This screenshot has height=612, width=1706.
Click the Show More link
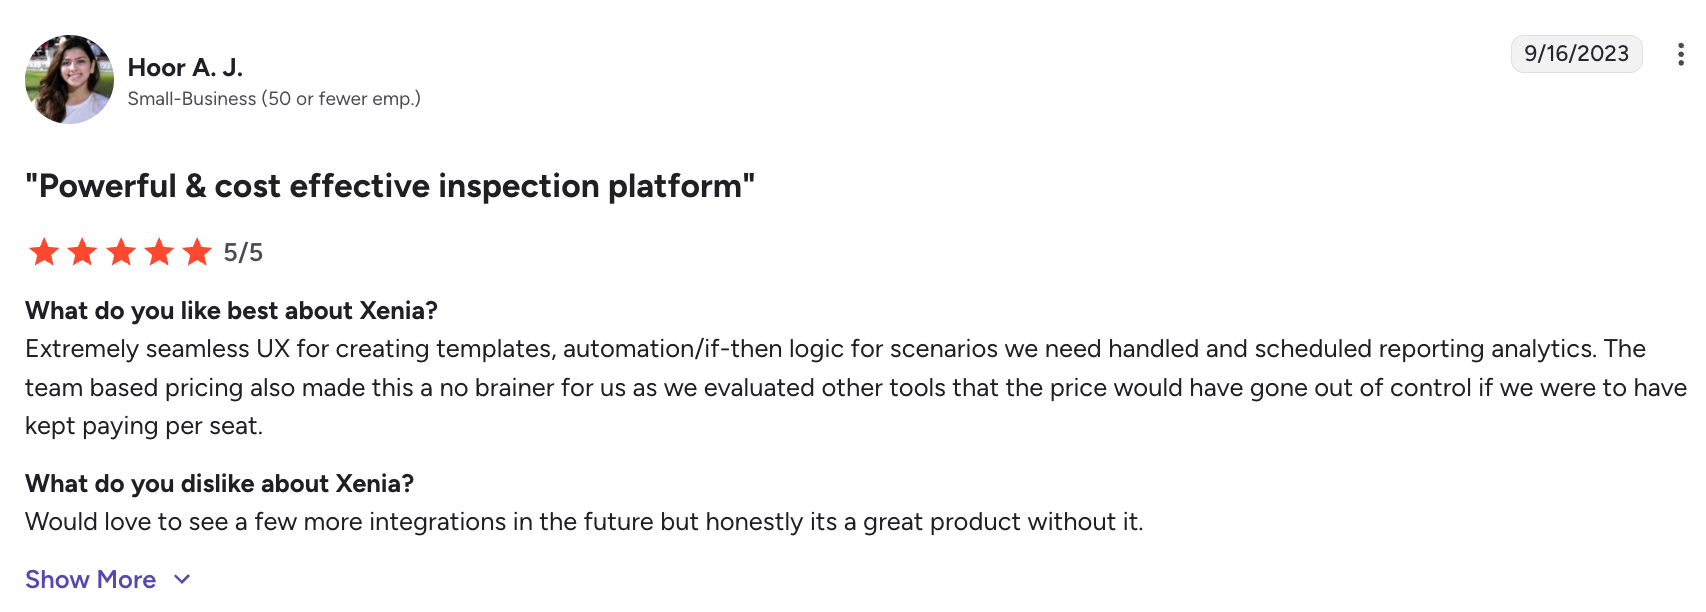point(91,580)
